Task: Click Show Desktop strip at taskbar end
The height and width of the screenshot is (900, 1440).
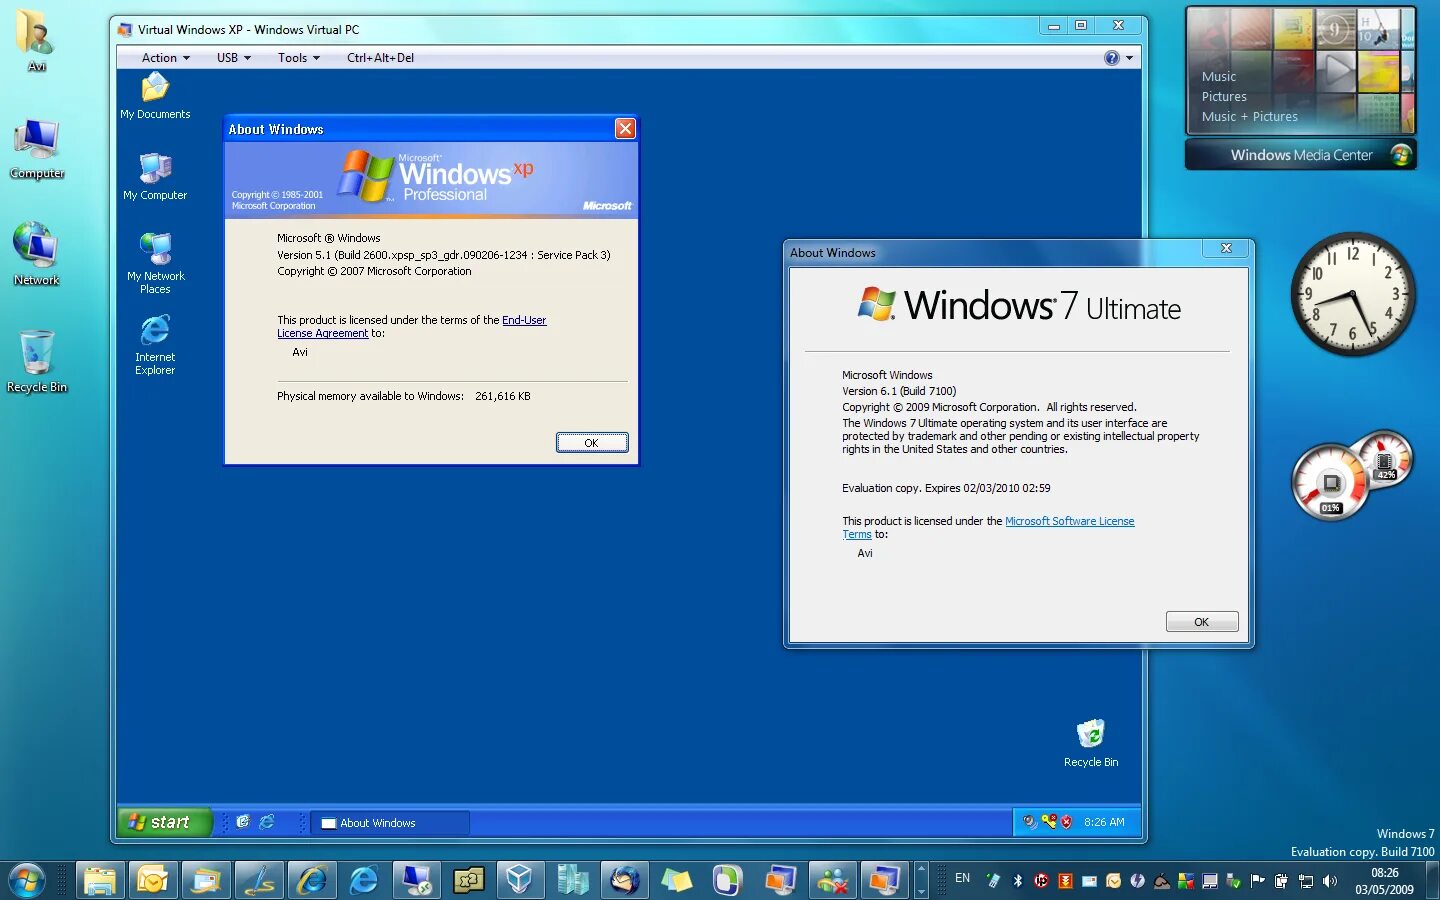Action: click(x=1433, y=881)
